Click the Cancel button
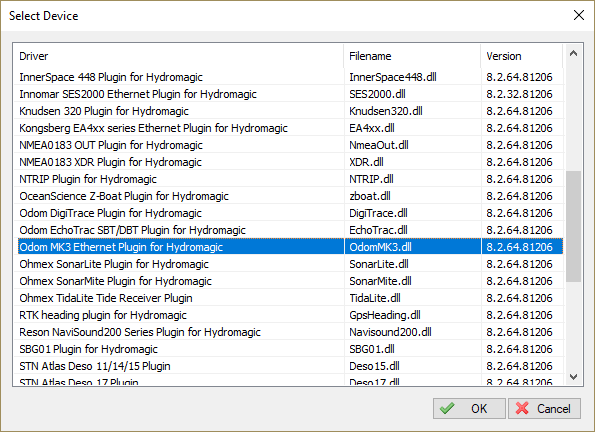This screenshot has width=595, height=432. coord(544,408)
